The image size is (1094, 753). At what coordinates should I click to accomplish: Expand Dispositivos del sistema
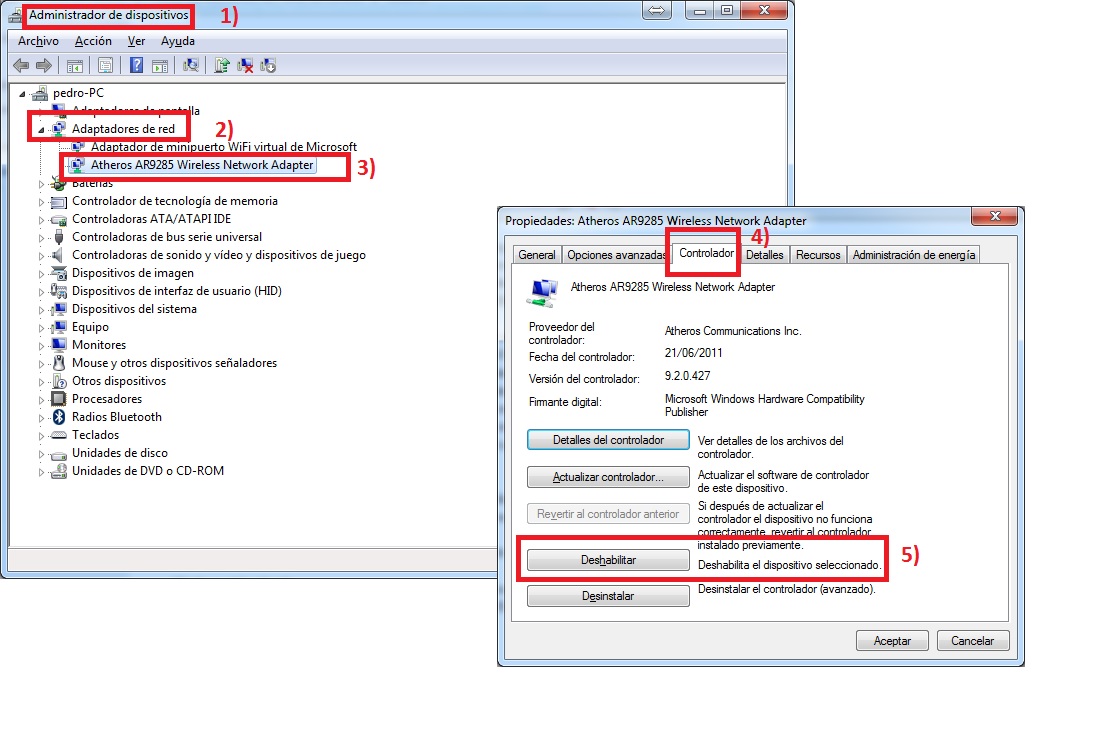pos(41,310)
